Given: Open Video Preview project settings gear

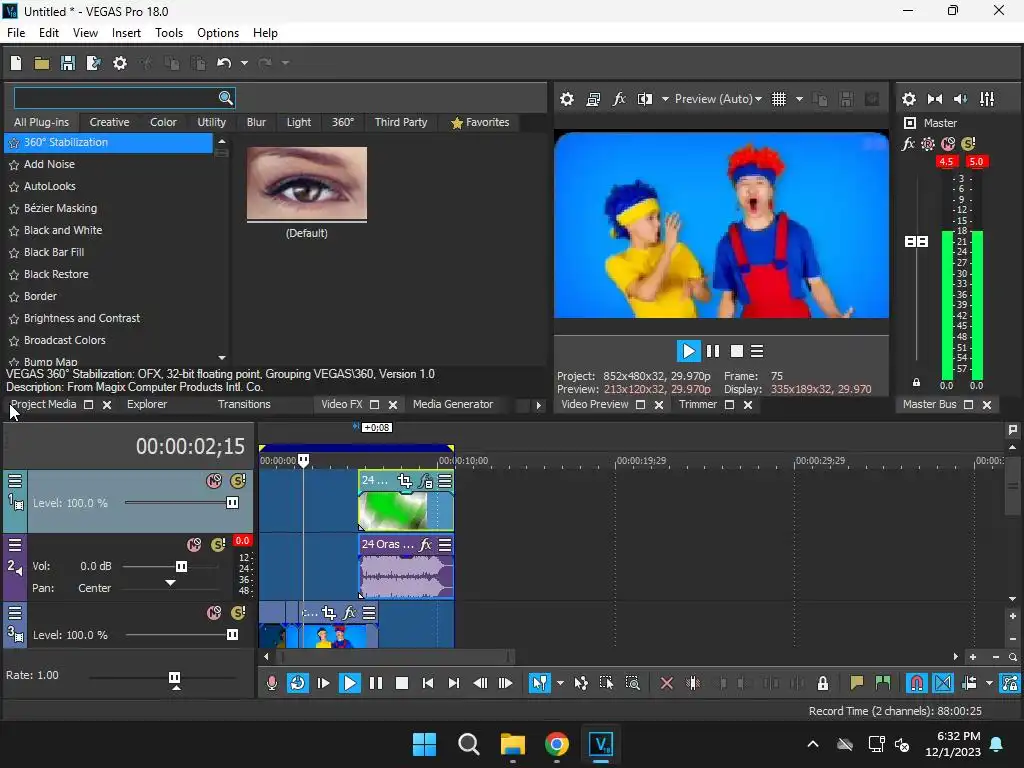Looking at the screenshot, I should (x=567, y=99).
